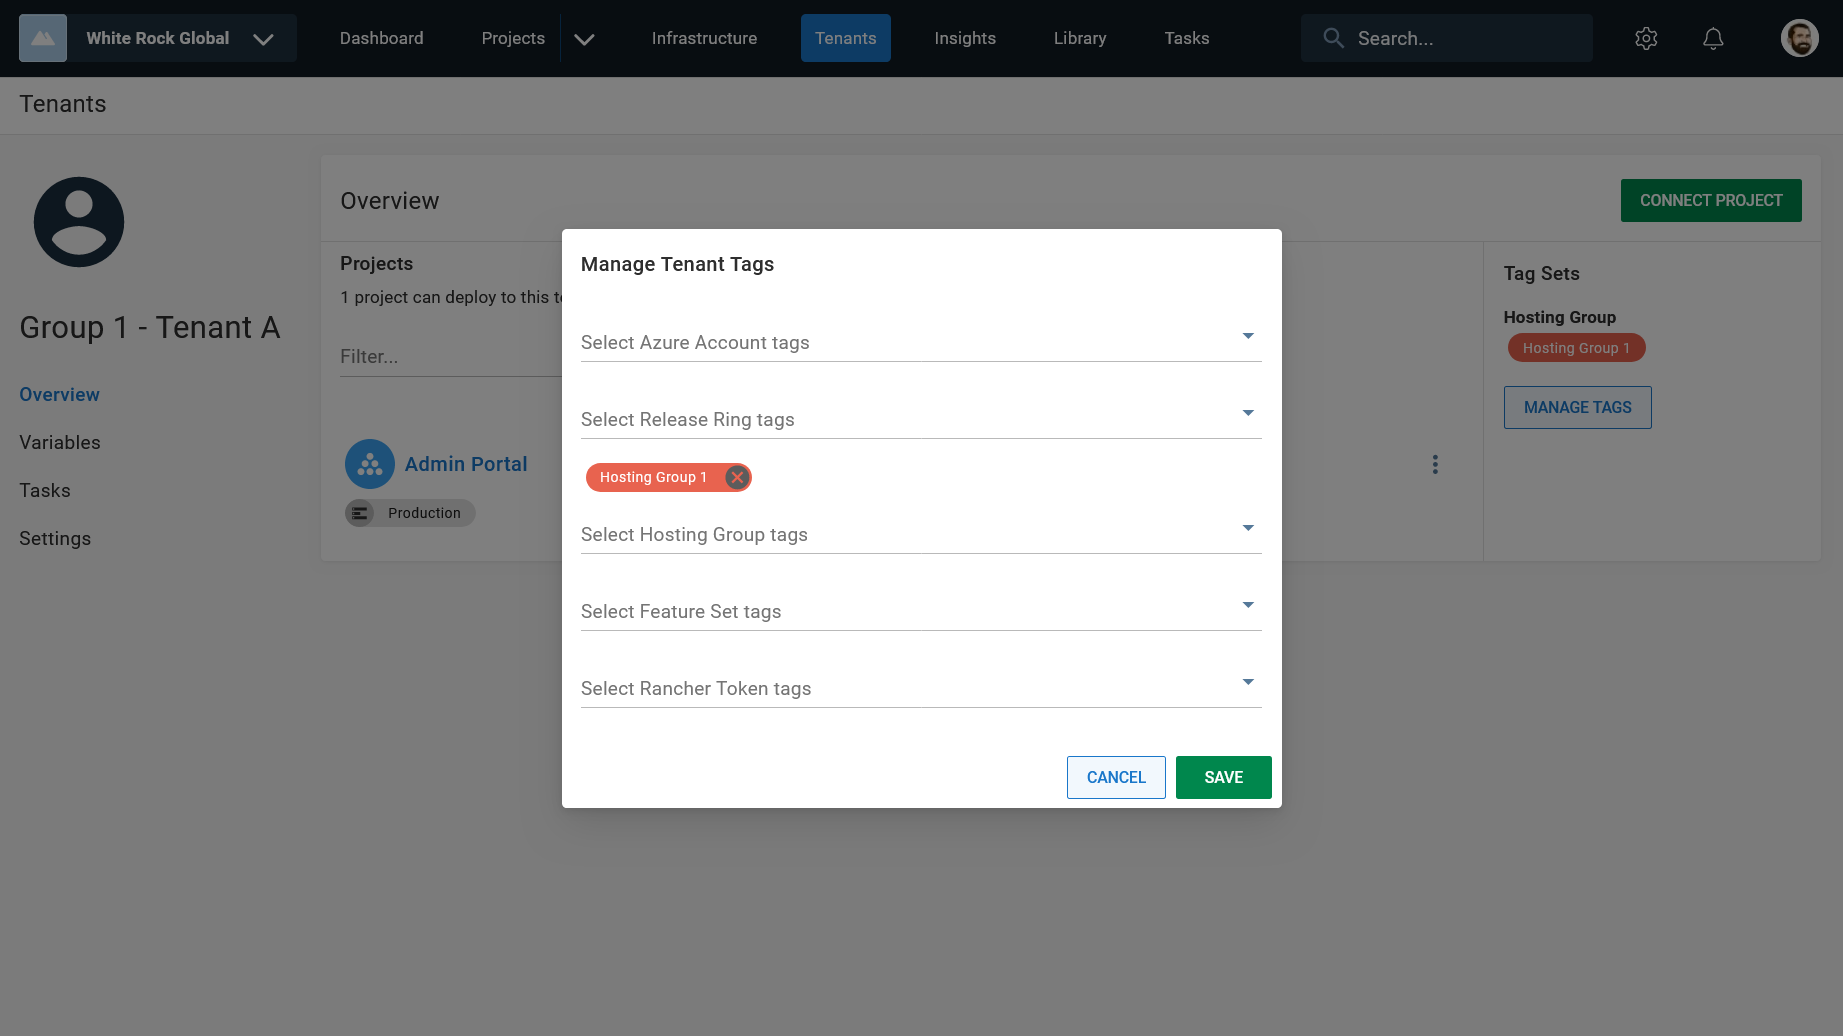Go to the Infrastructure menu
This screenshot has width=1843, height=1036.
tap(704, 38)
